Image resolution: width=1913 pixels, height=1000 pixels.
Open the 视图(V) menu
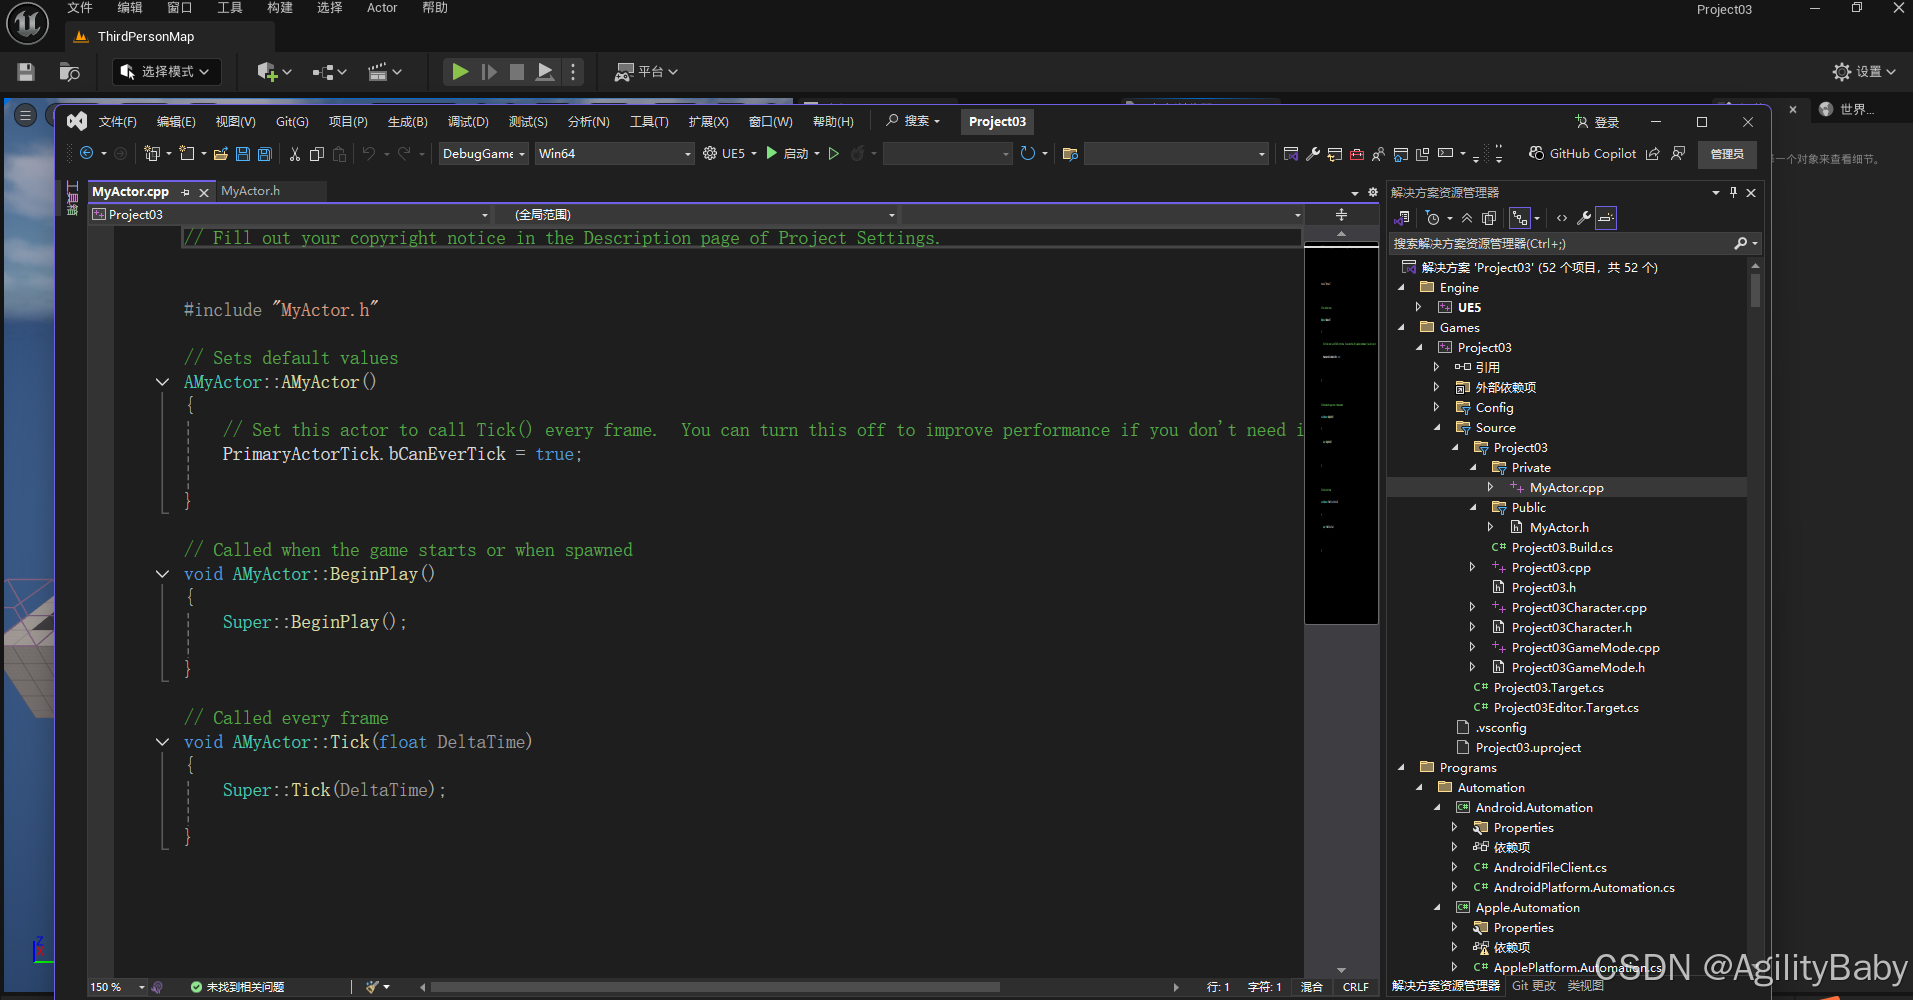[x=235, y=122]
